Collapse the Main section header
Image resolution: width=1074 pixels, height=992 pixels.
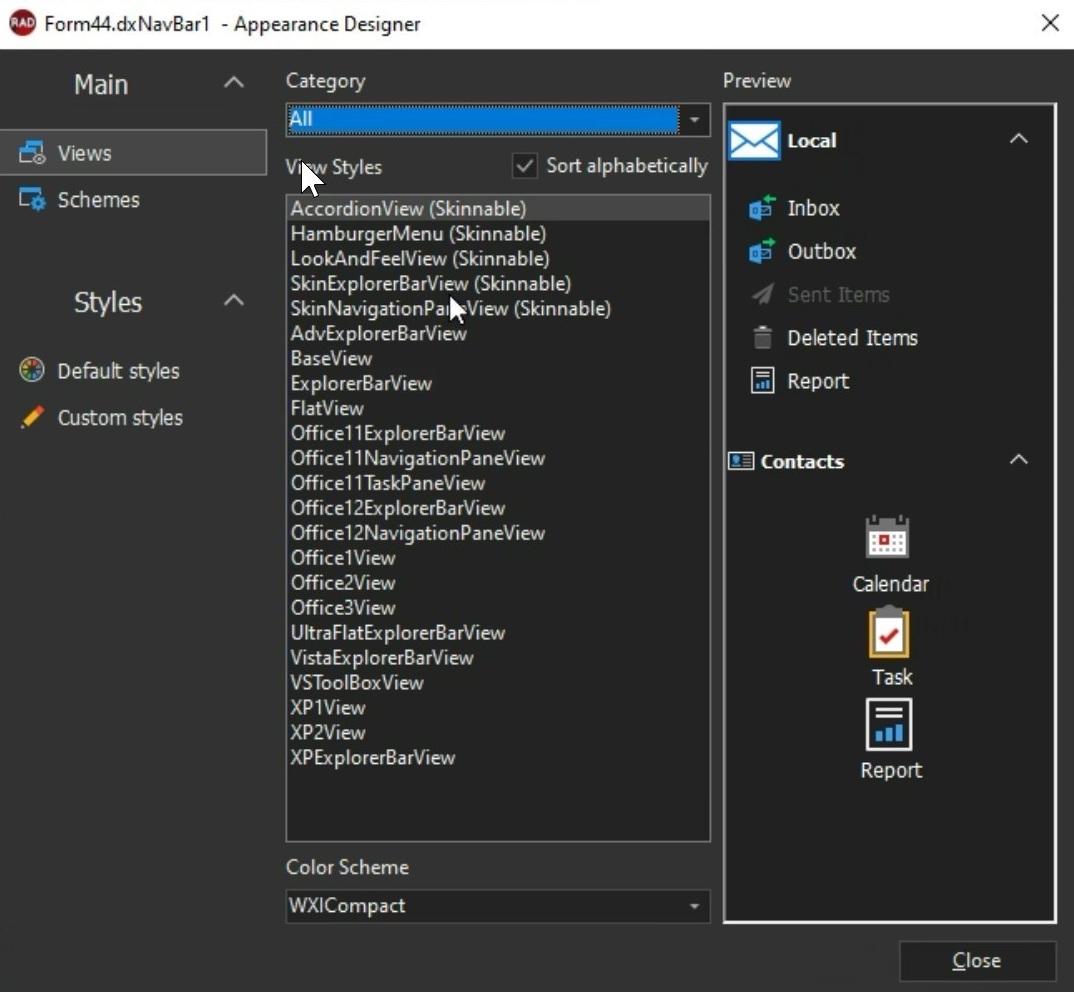[234, 84]
